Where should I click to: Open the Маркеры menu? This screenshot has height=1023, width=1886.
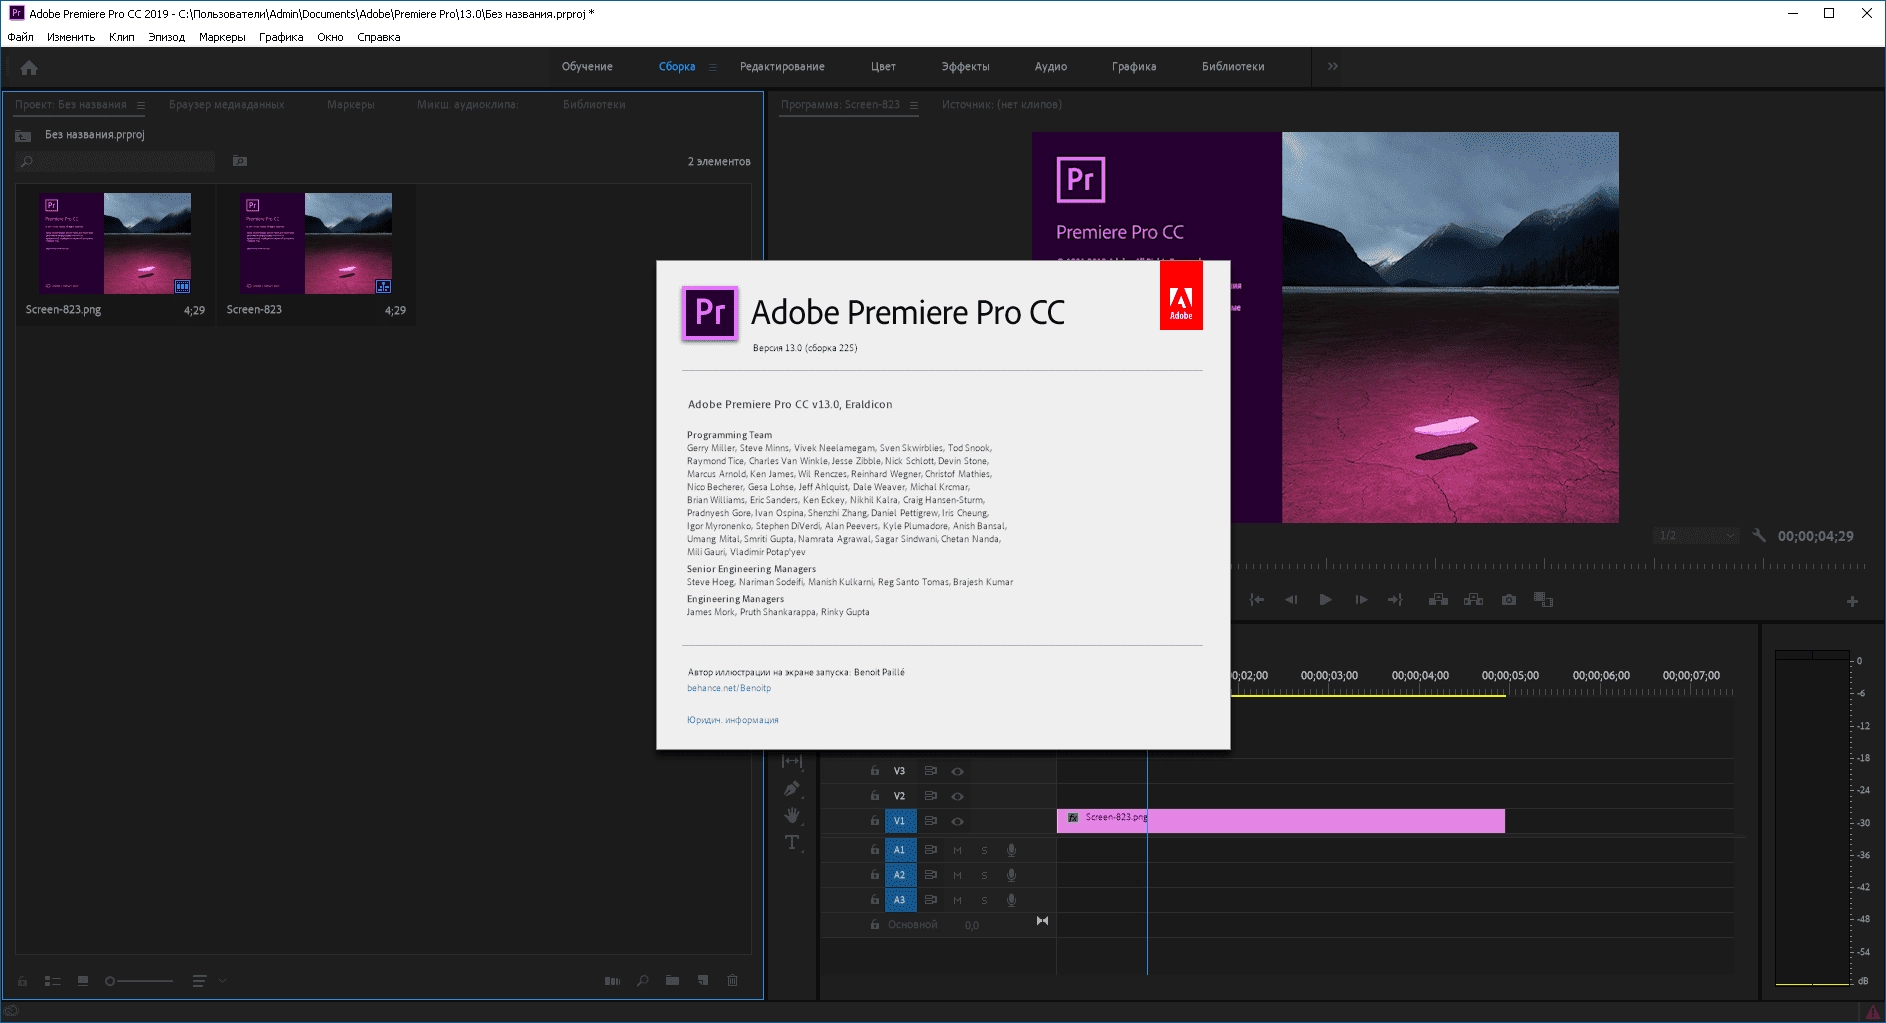[222, 37]
